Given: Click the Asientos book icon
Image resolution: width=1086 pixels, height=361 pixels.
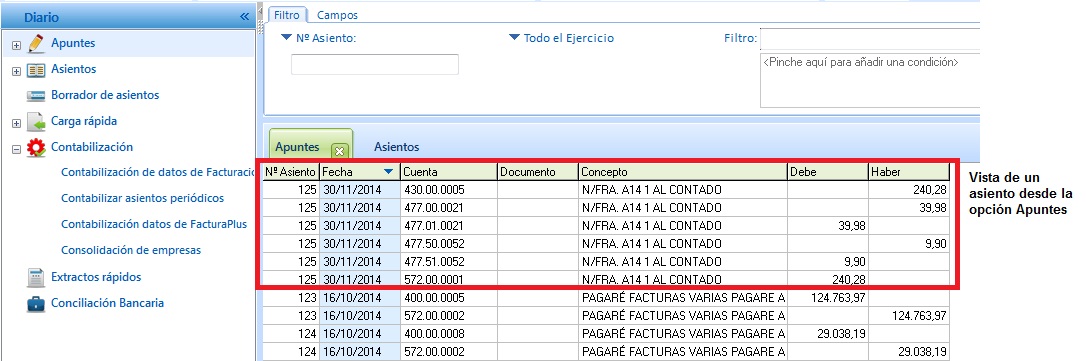Looking at the screenshot, I should click(x=36, y=70).
